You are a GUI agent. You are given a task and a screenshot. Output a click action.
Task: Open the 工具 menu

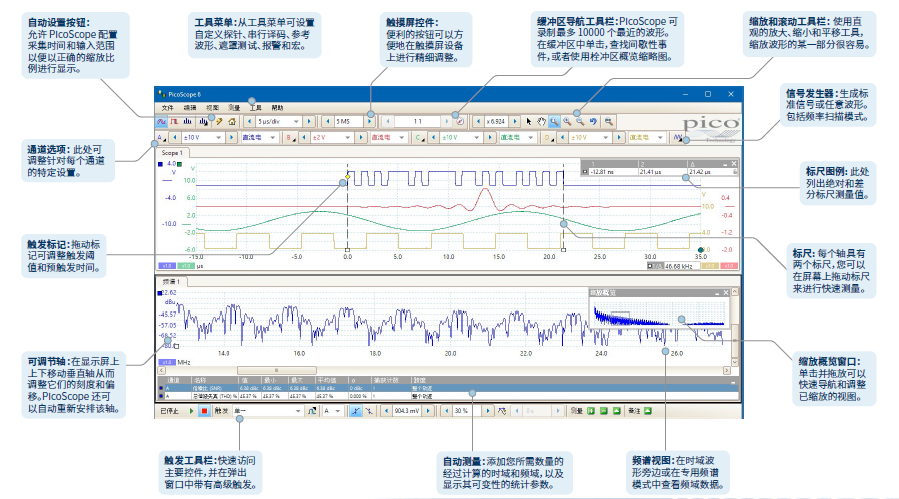pyautogui.click(x=255, y=107)
